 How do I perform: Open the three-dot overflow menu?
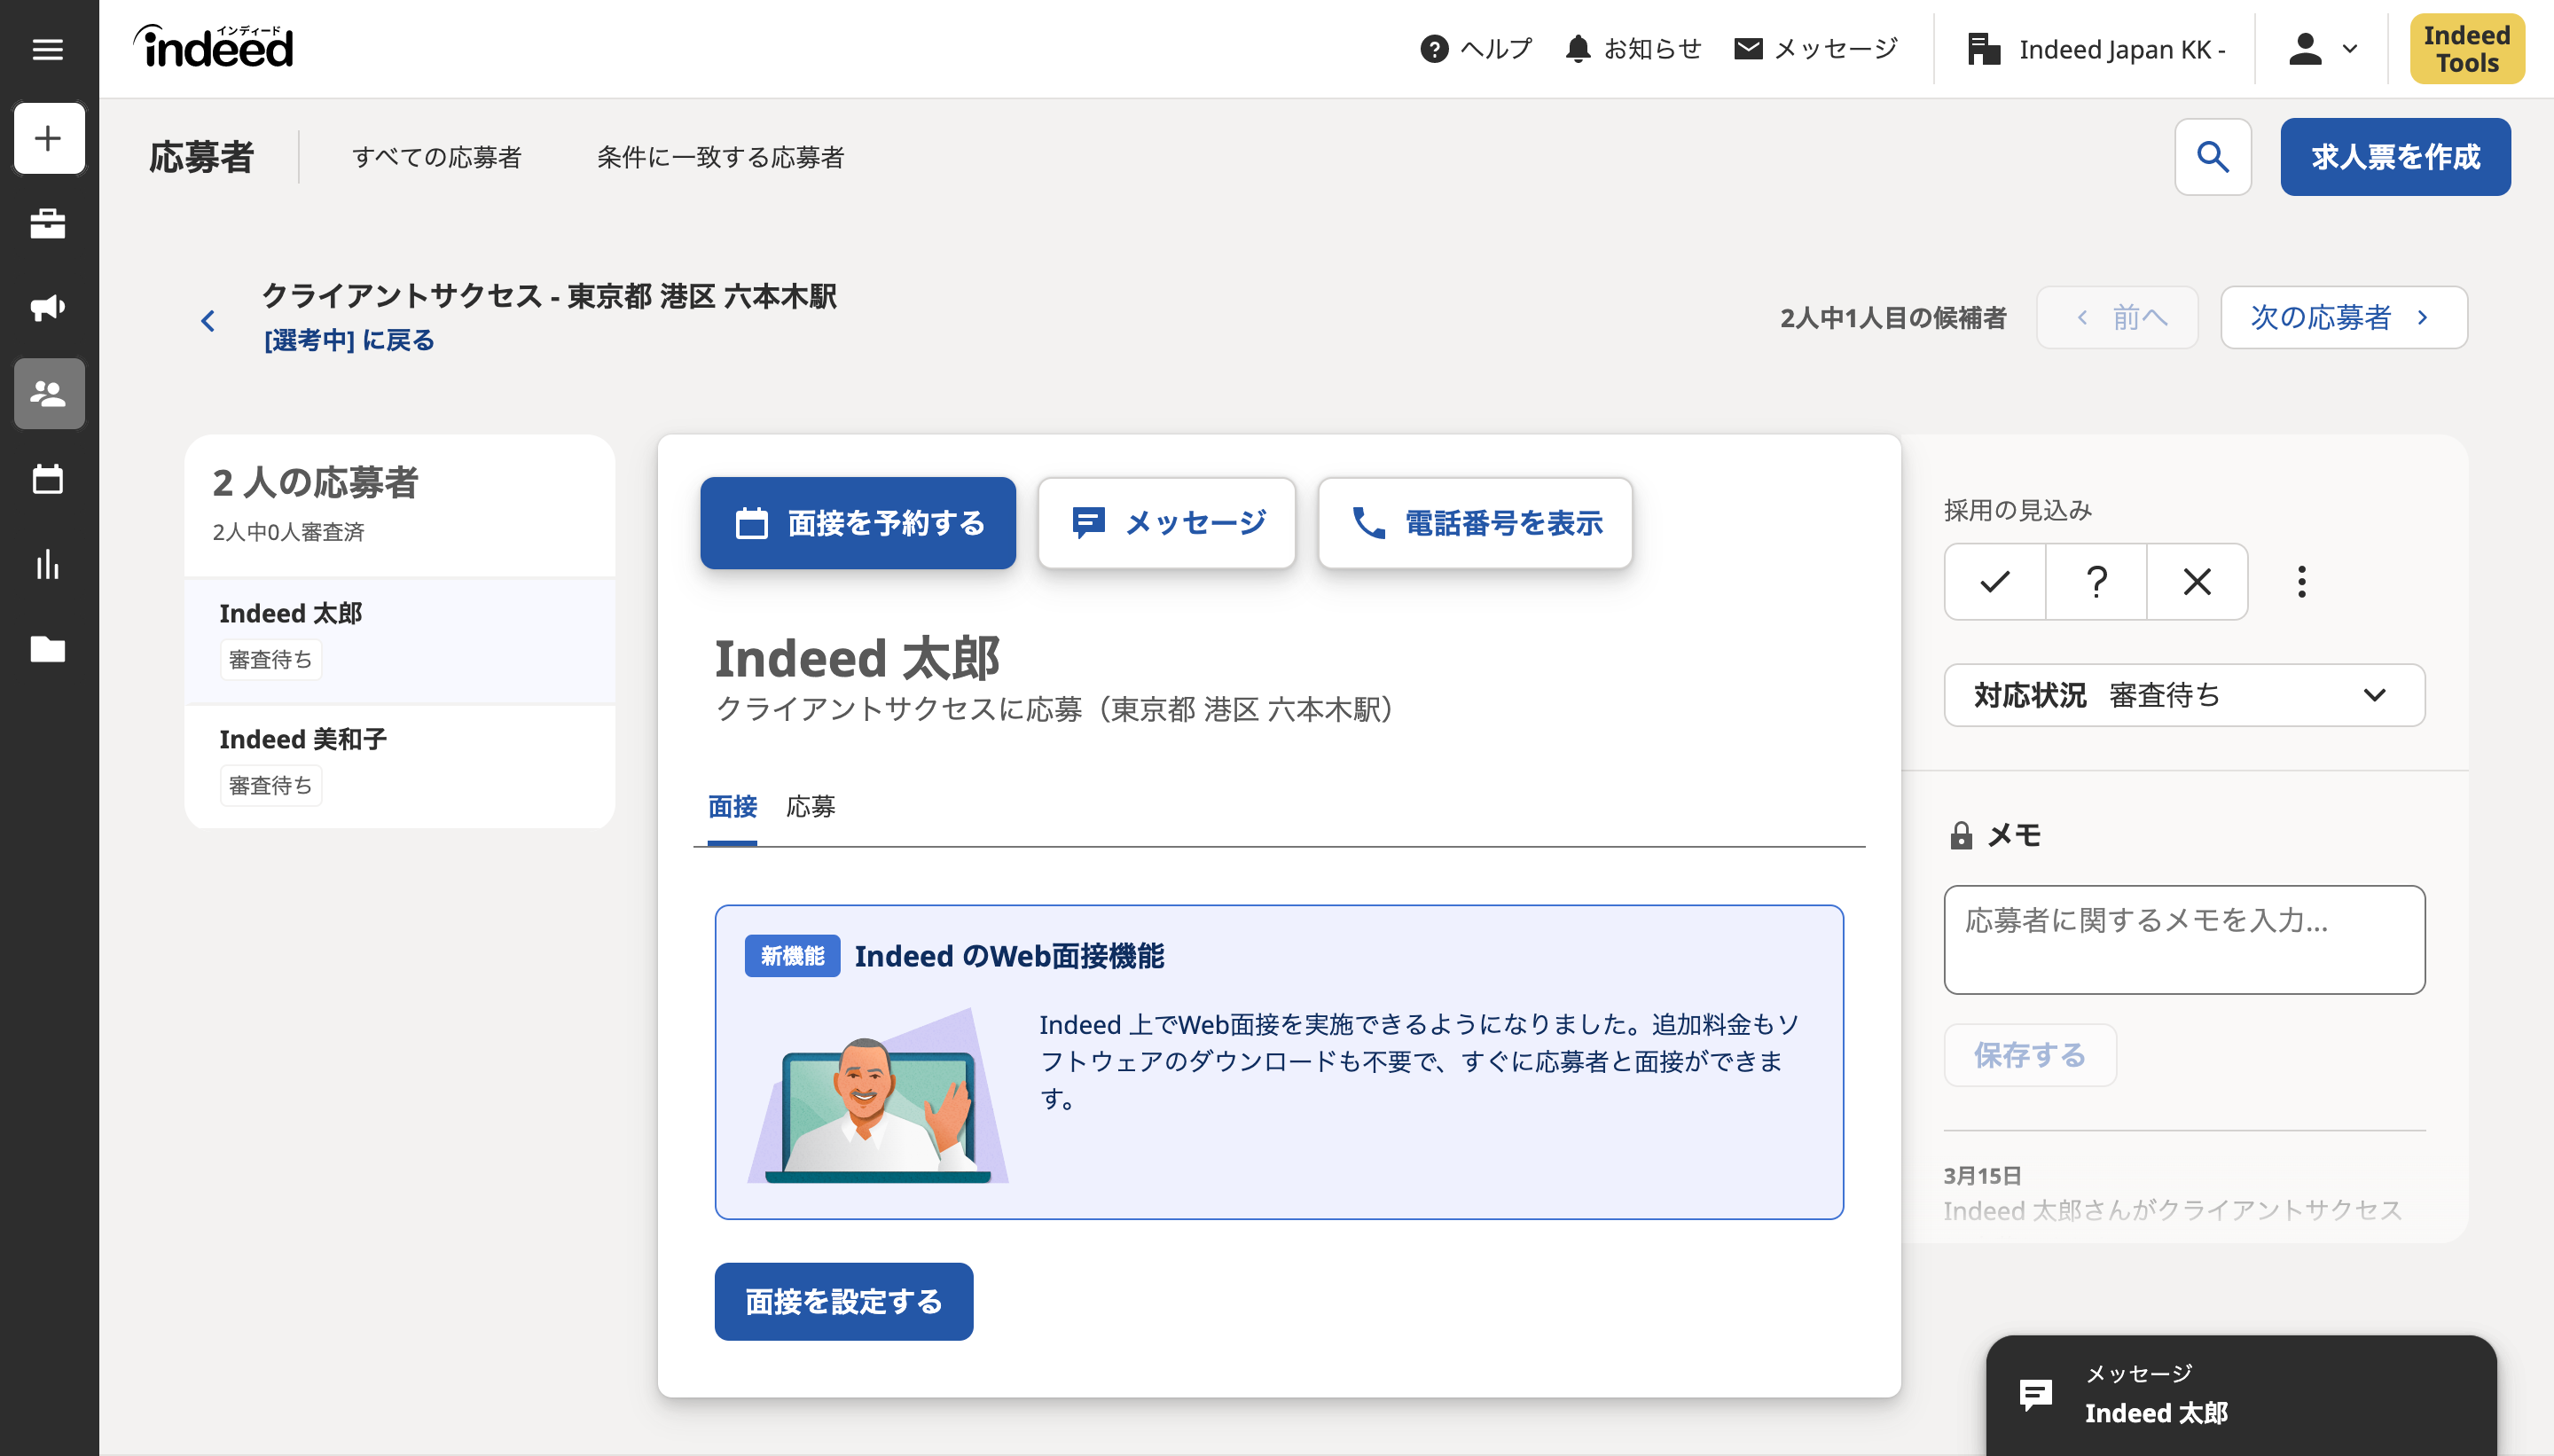[2301, 581]
